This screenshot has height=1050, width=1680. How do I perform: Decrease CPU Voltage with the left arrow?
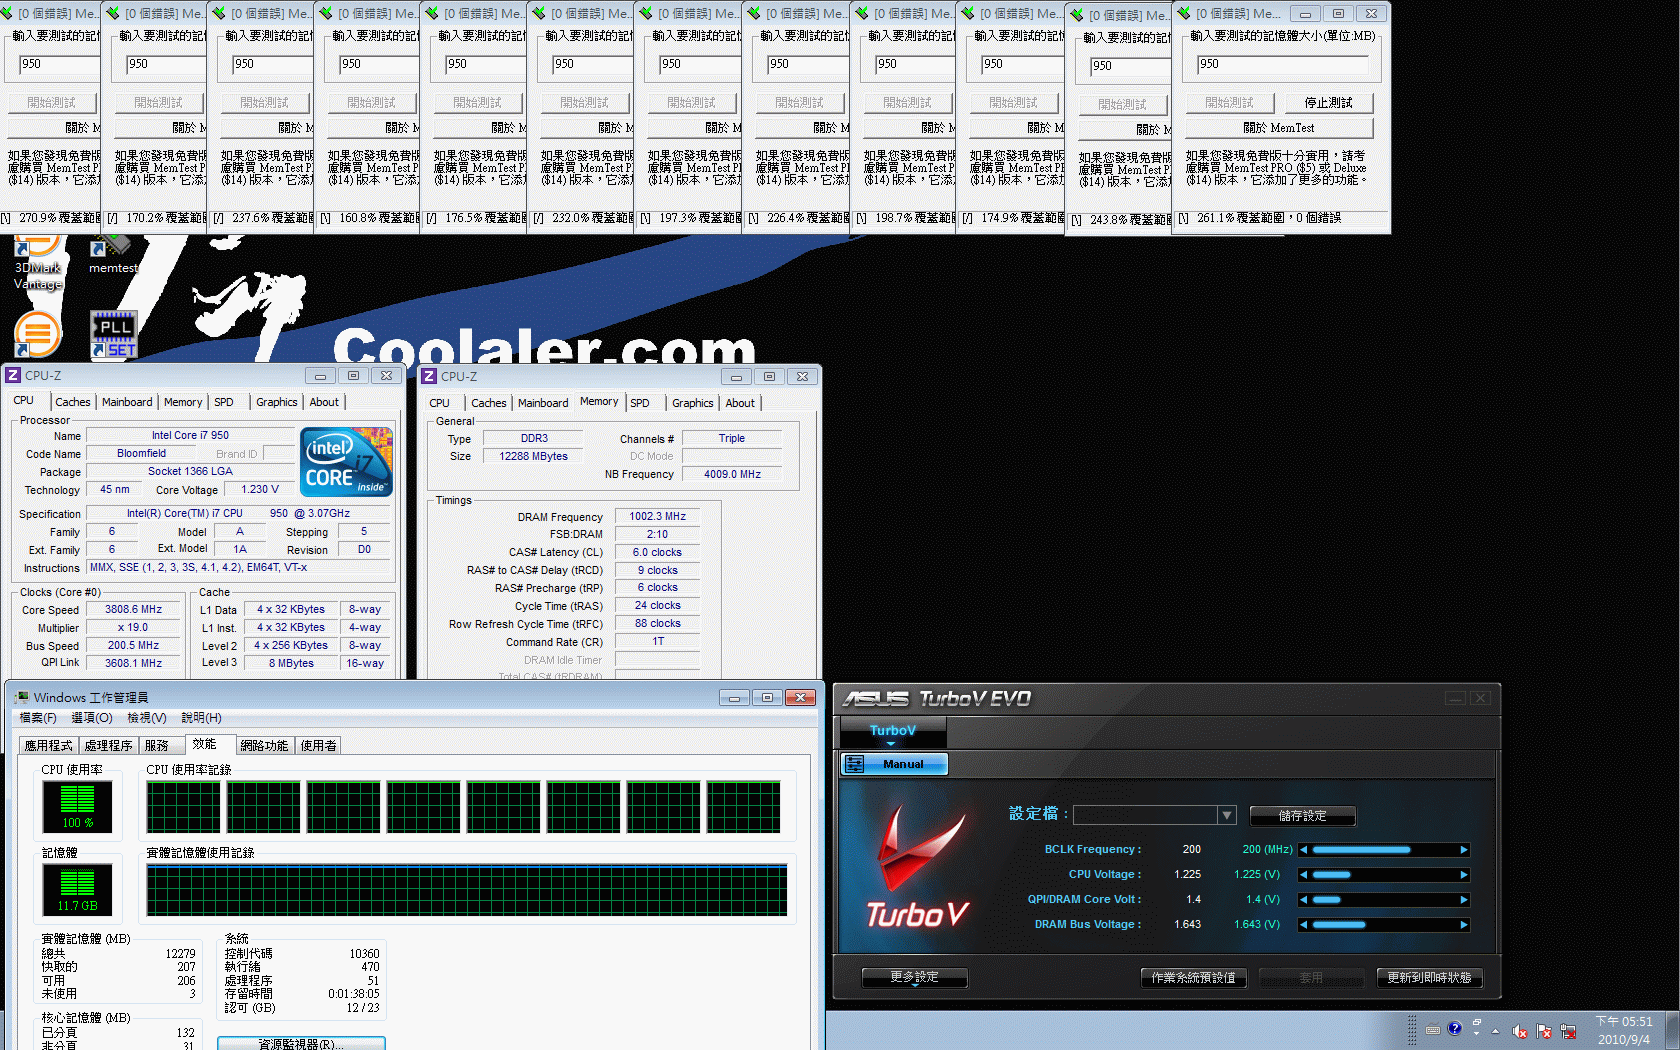click(x=1304, y=875)
